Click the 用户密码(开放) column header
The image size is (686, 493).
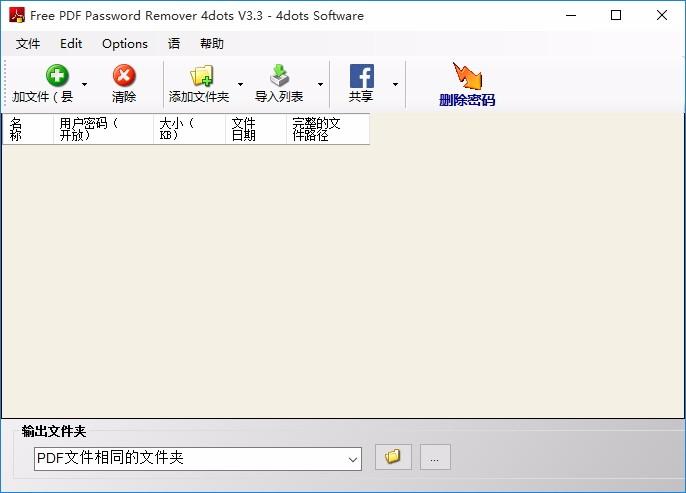pos(103,129)
